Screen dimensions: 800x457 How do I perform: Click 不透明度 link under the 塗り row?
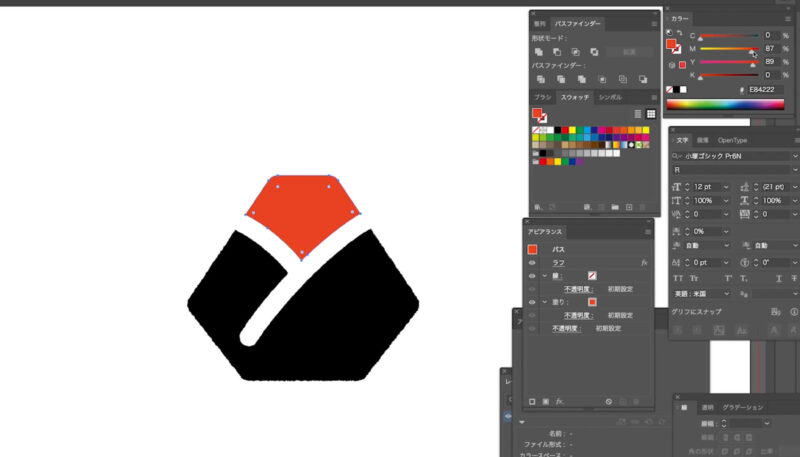pos(578,315)
